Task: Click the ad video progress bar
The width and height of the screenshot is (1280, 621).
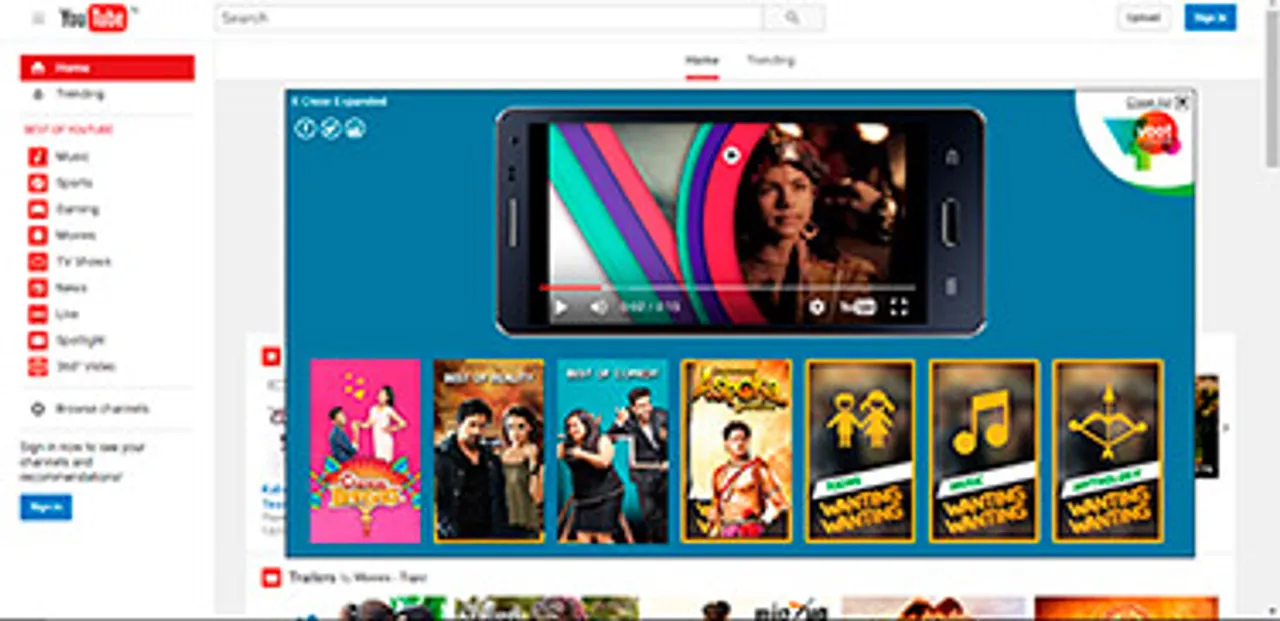Action: 727,287
